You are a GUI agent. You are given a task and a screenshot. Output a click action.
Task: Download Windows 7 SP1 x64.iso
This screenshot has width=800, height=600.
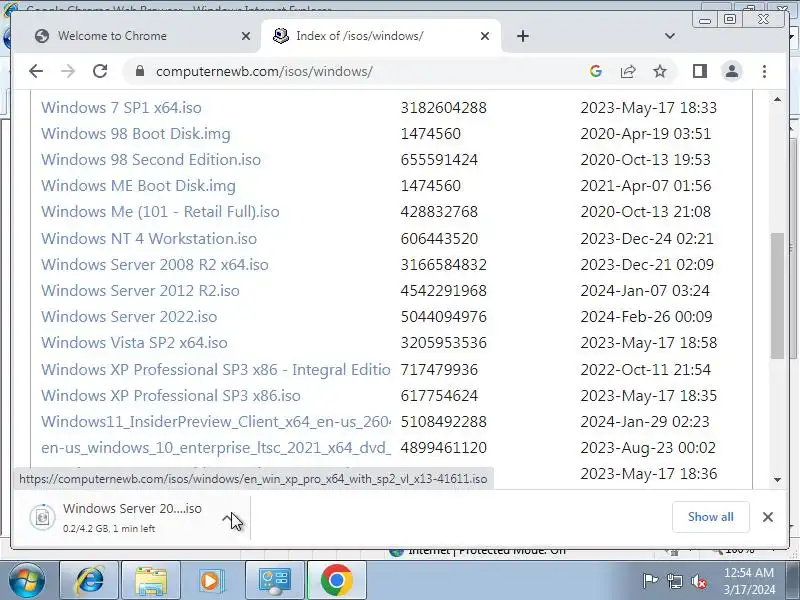point(121,108)
